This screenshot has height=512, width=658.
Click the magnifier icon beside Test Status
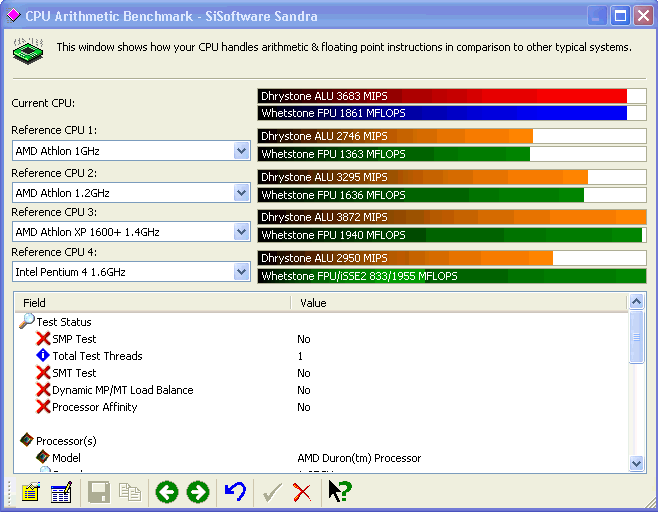click(x=27, y=321)
